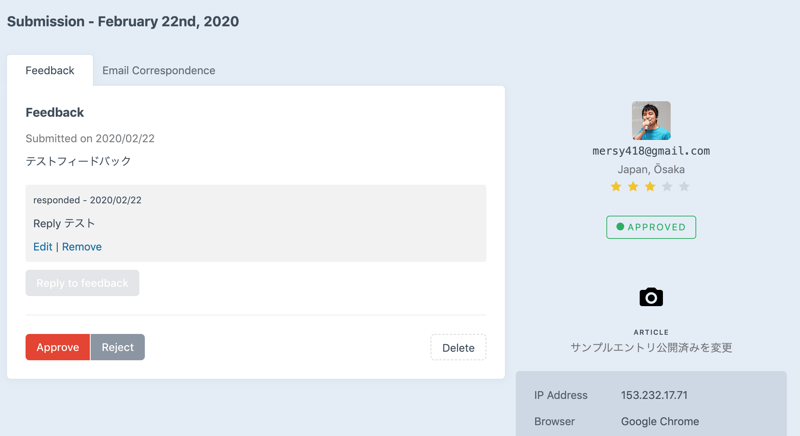Screen dimensions: 800x436
Task: Click the submitter's avatar photo
Action: (651, 121)
